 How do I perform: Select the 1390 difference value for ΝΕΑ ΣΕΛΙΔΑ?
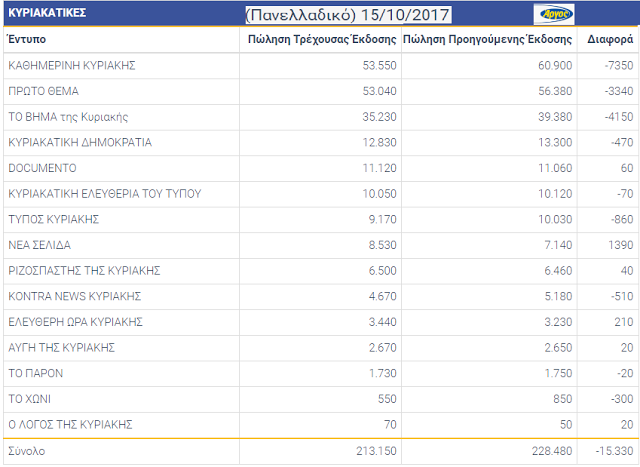(x=618, y=245)
